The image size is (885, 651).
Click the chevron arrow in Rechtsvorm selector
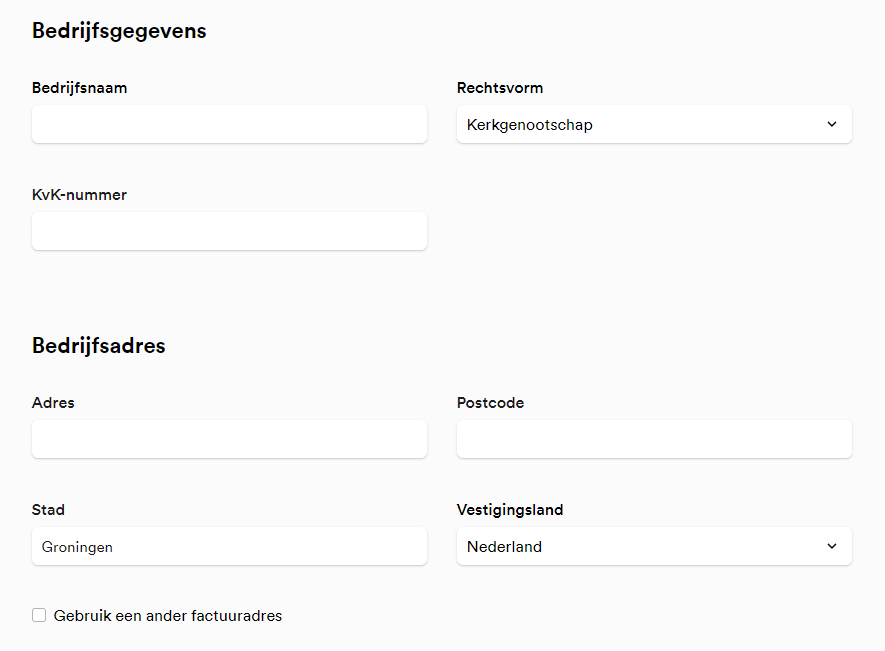click(832, 125)
